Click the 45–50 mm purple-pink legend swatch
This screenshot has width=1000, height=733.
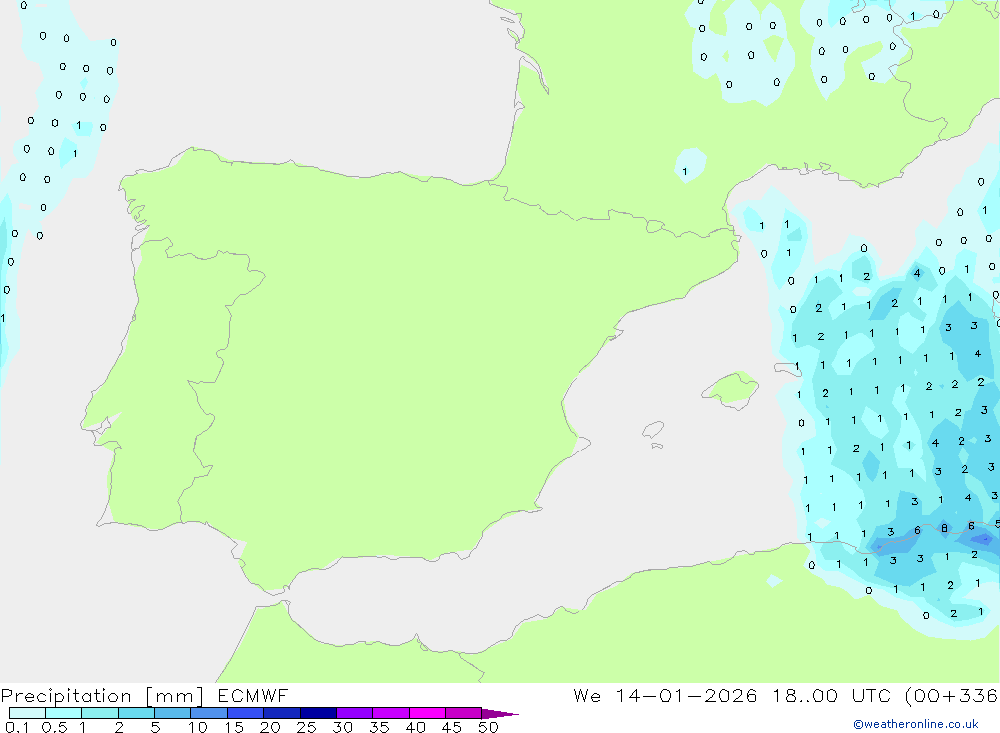tap(464, 713)
